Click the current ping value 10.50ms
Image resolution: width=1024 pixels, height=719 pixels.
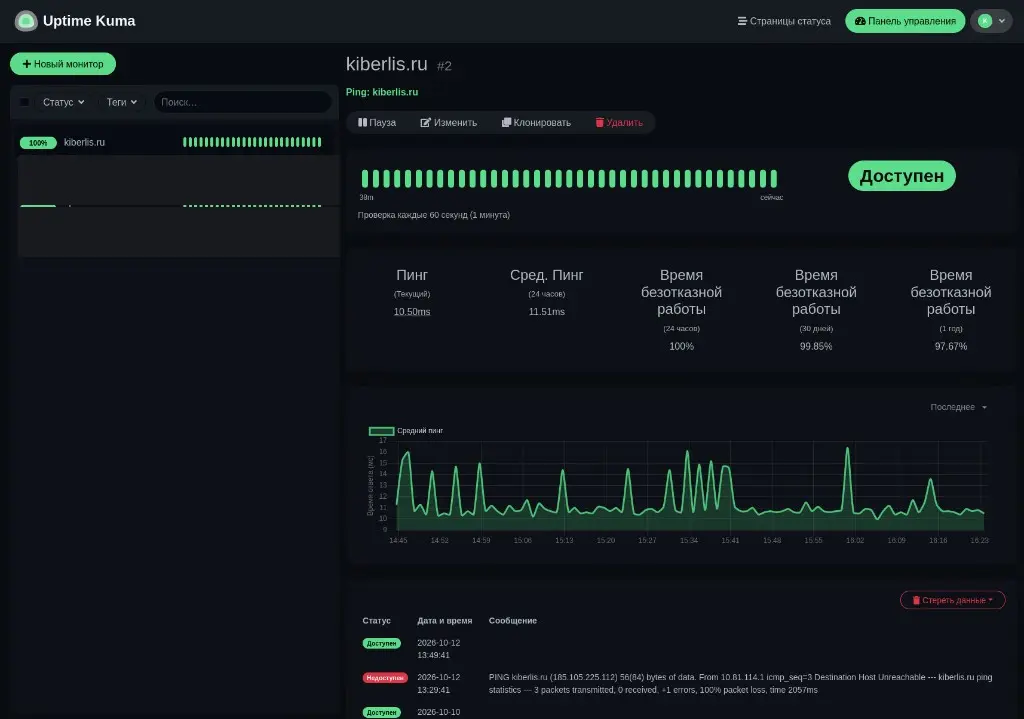tap(412, 312)
